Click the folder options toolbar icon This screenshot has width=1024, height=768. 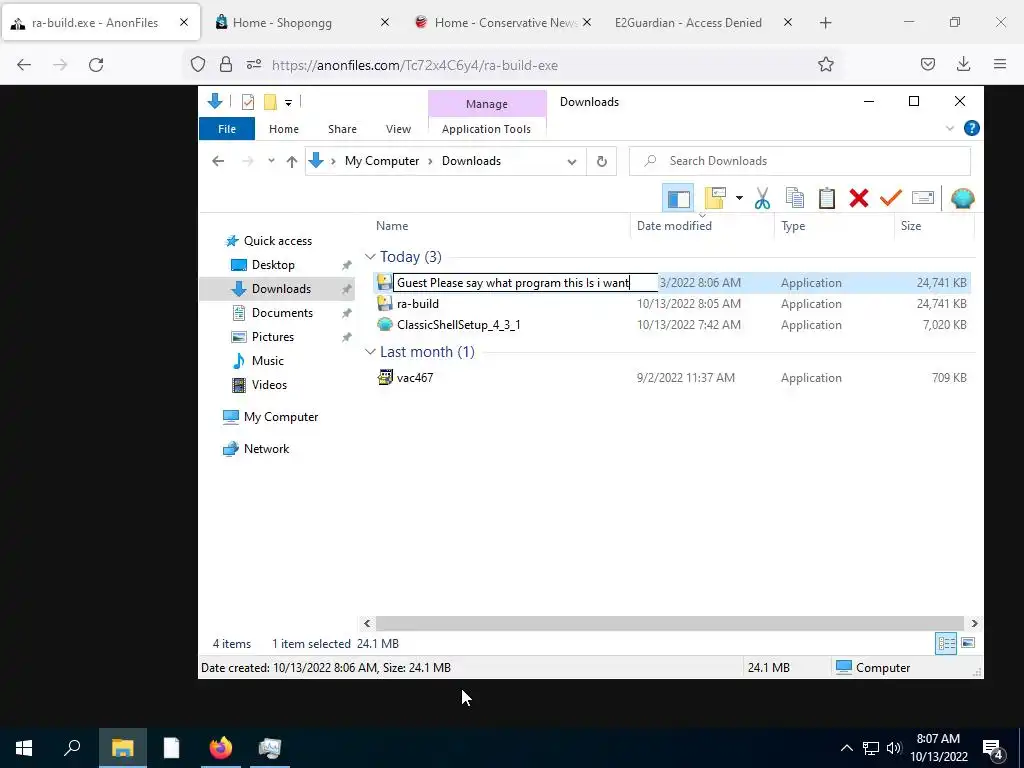[715, 198]
